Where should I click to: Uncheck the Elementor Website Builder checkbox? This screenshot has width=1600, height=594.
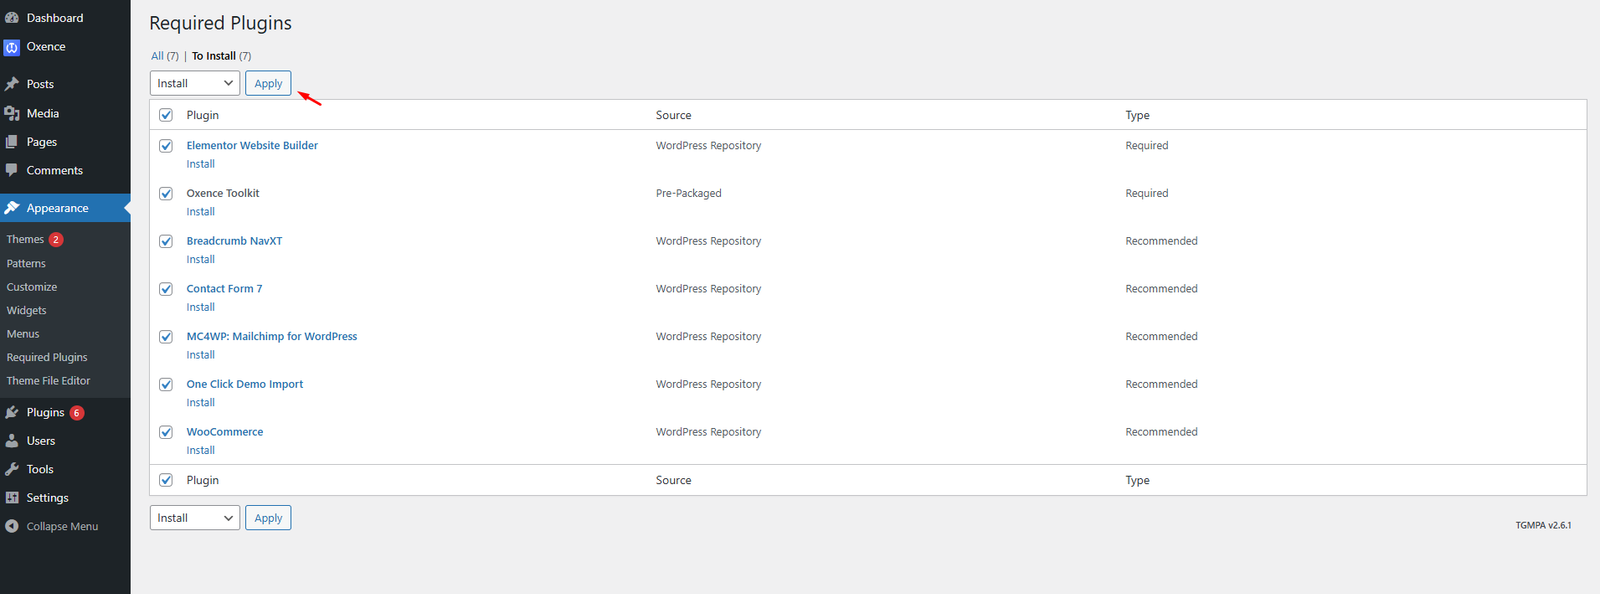coord(166,146)
